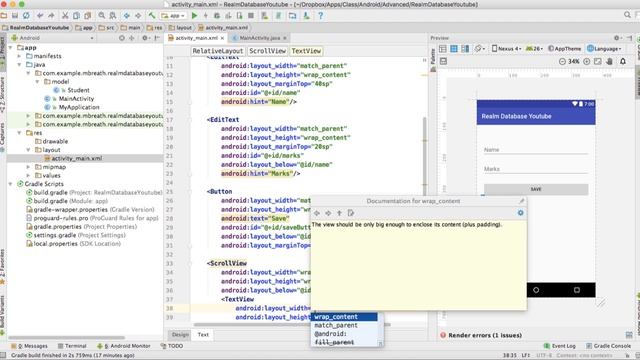Open the orientation dropdown in Preview
The height and width of the screenshot is (360, 640).
(479, 49)
